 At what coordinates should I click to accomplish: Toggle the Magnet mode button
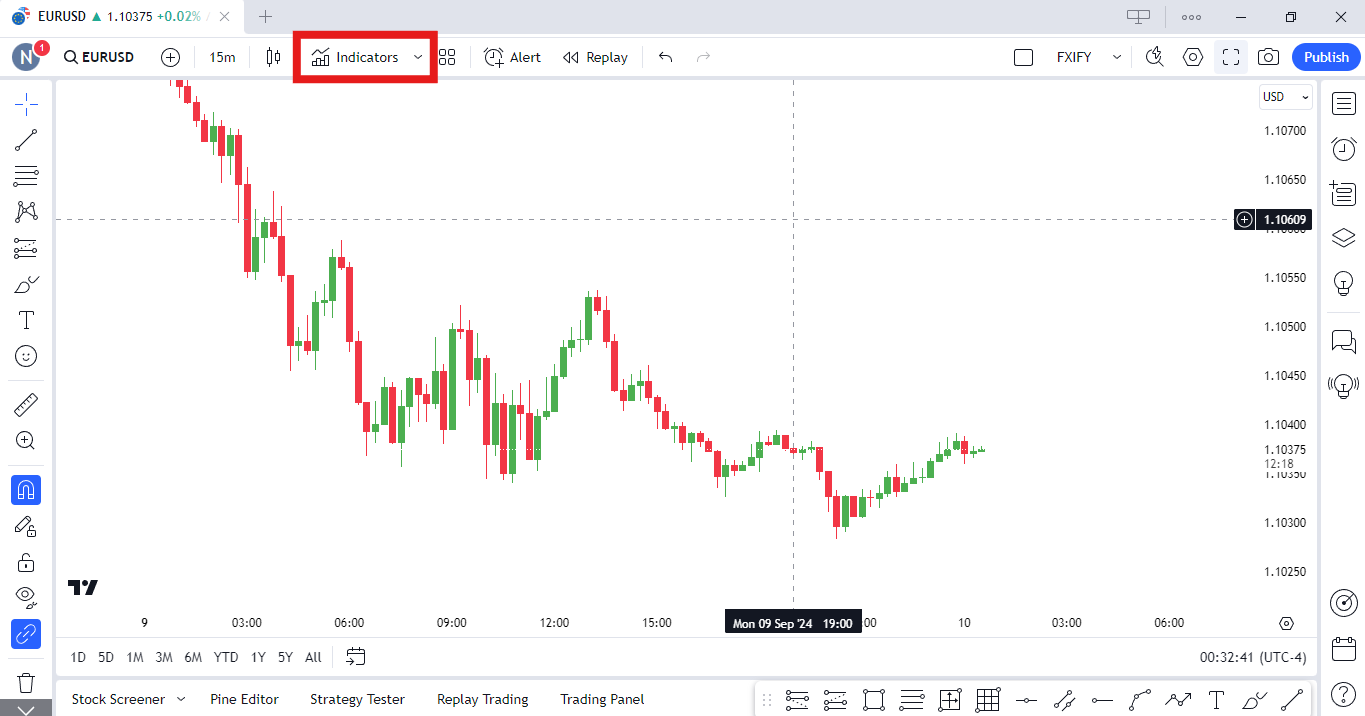click(x=26, y=490)
